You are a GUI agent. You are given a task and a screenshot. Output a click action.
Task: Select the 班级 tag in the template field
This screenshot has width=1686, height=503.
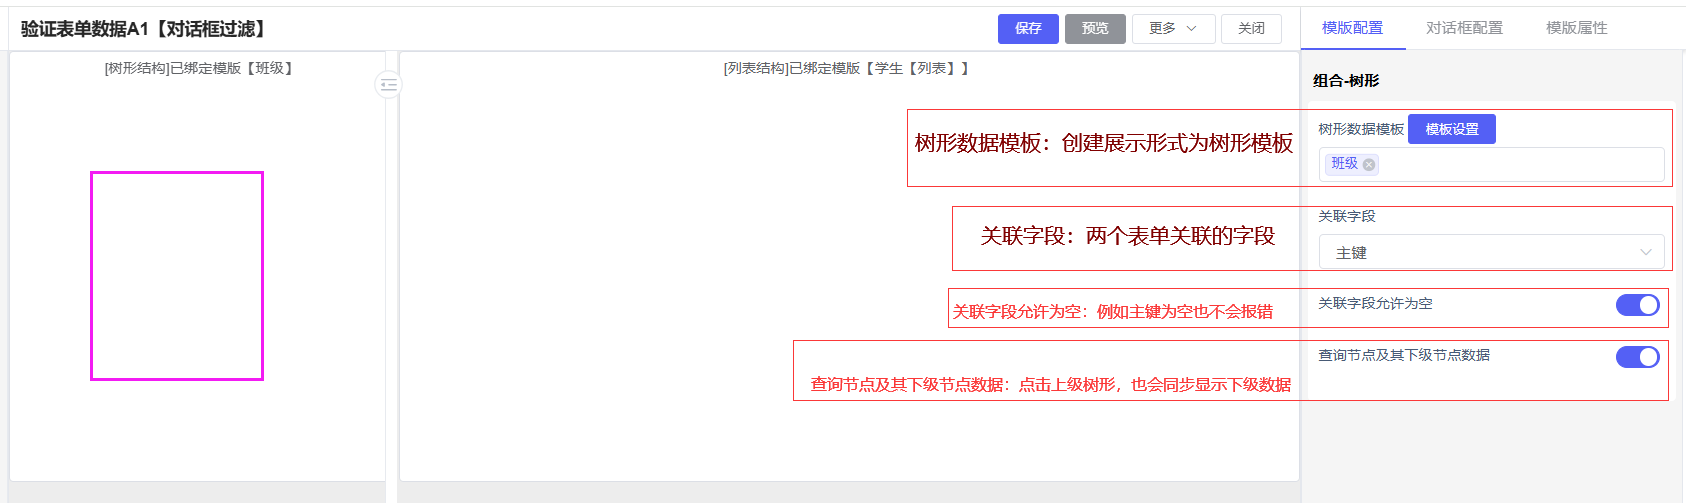pos(1344,164)
